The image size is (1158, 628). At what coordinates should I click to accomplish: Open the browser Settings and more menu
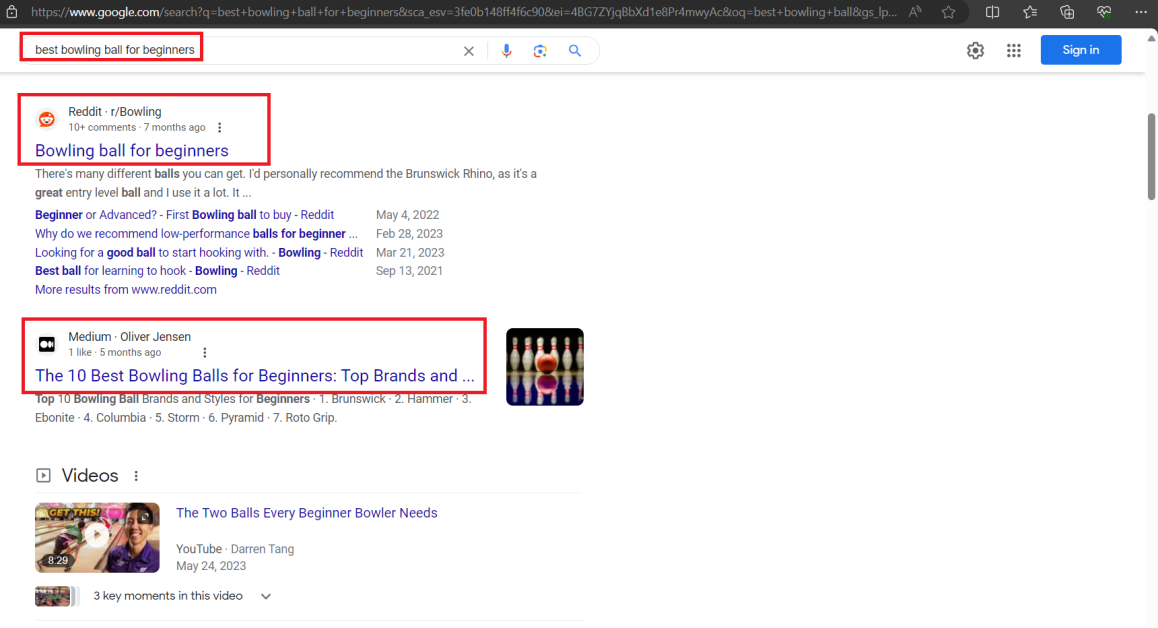click(1141, 12)
